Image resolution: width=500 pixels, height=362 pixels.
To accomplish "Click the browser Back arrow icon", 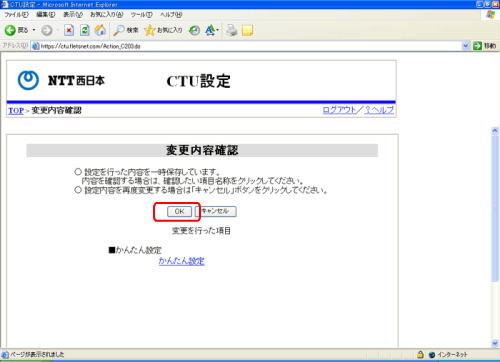I will click(x=10, y=30).
